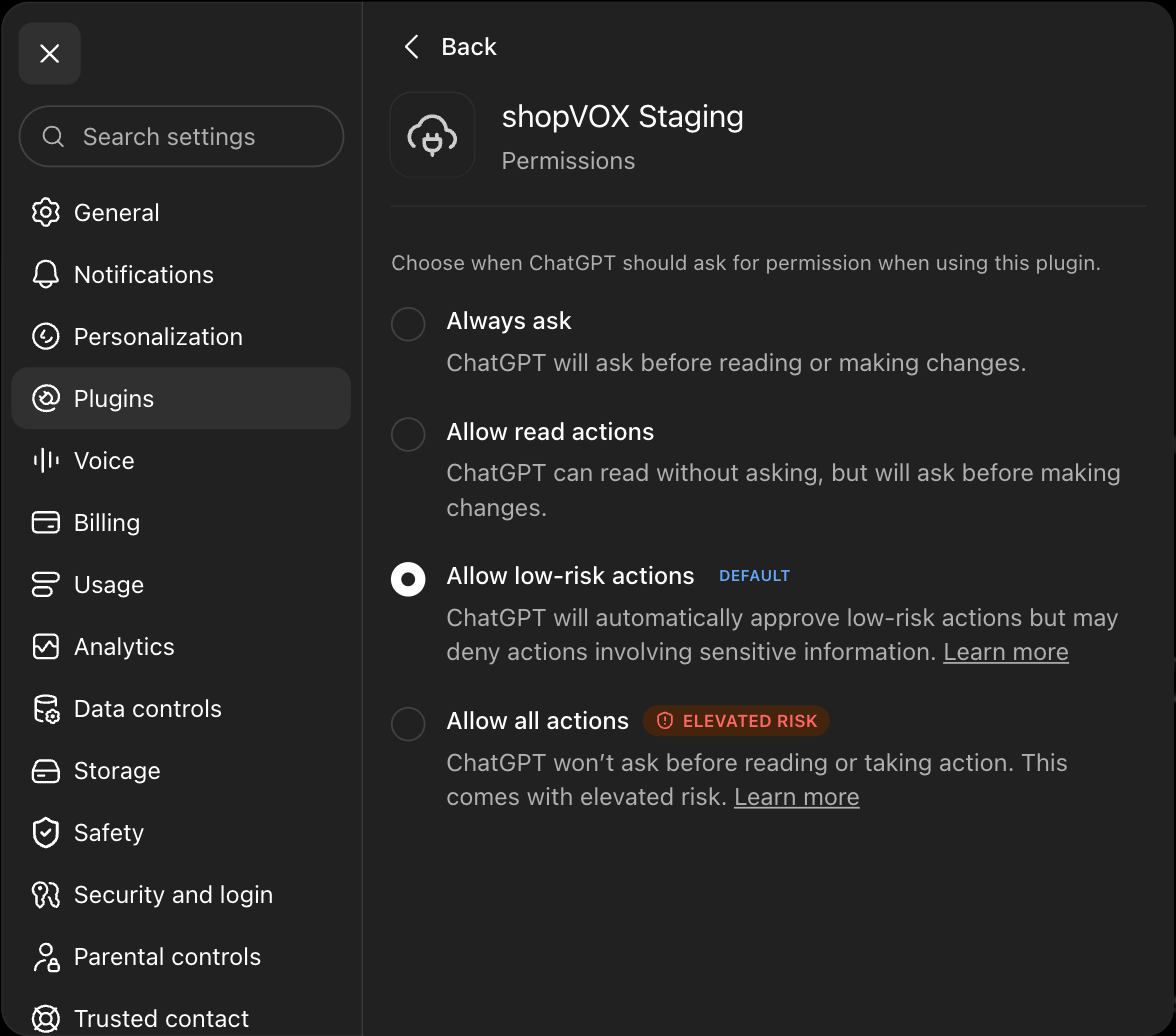This screenshot has height=1036, width=1176.
Task: Select the Always ask radio button
Action: click(x=408, y=324)
